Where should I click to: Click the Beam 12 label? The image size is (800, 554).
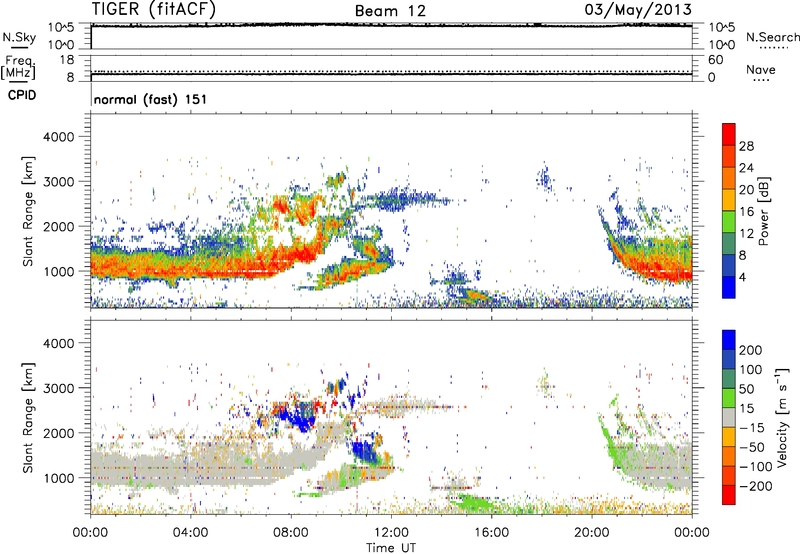coord(390,11)
